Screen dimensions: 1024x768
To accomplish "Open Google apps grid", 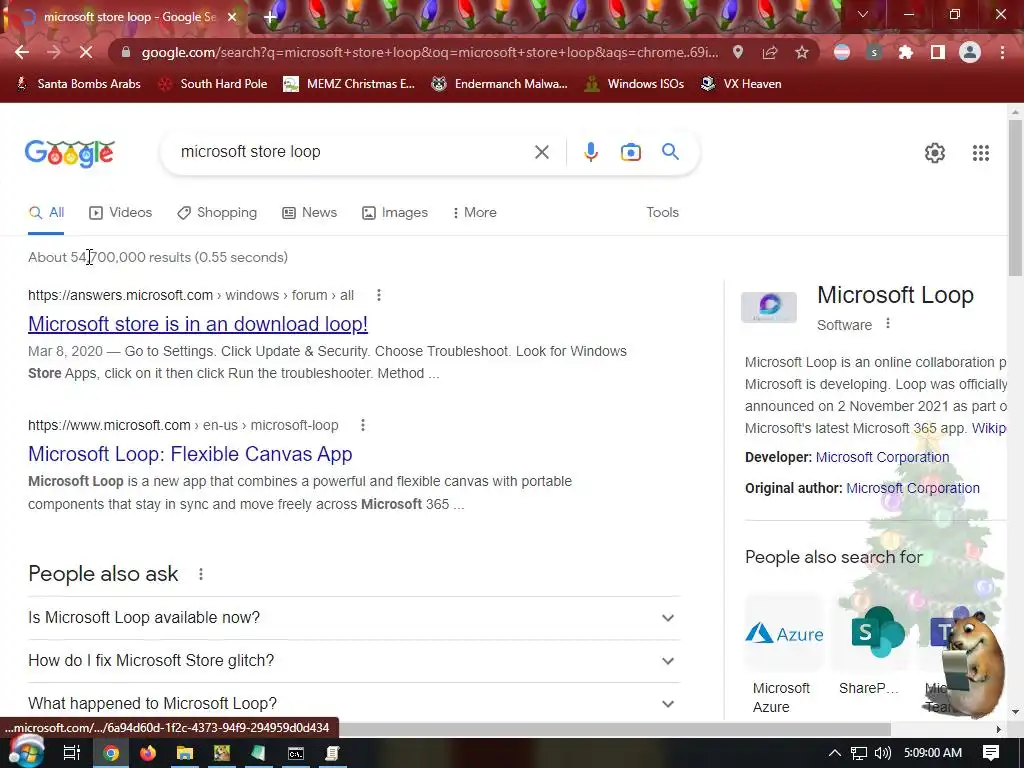I will point(981,153).
